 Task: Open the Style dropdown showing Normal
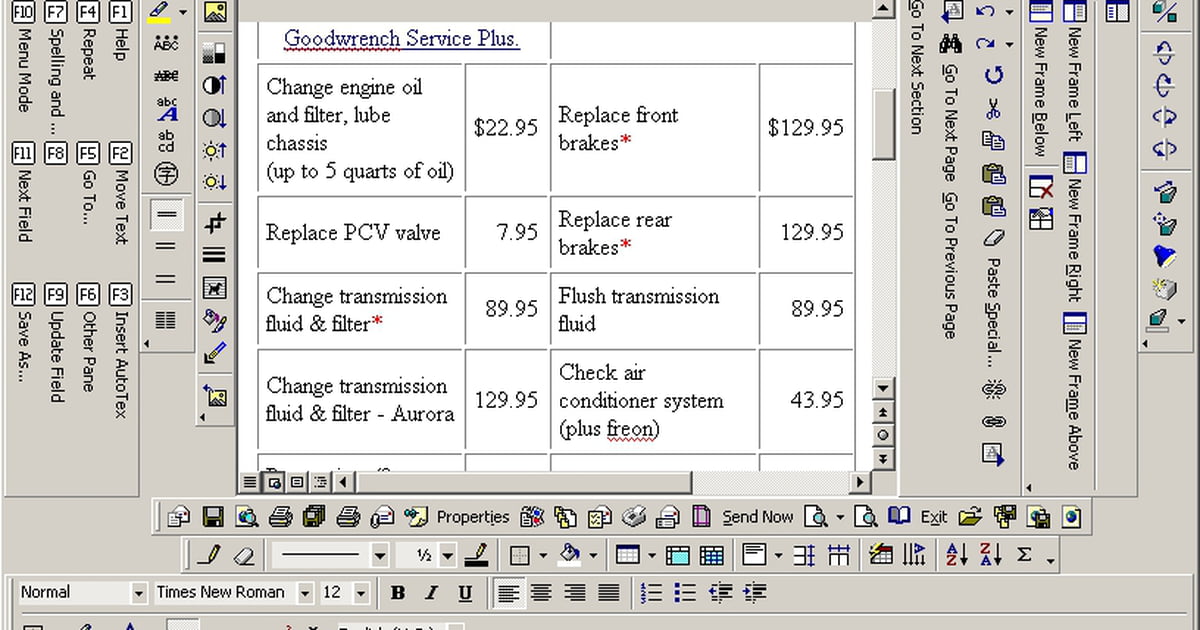coord(139,593)
